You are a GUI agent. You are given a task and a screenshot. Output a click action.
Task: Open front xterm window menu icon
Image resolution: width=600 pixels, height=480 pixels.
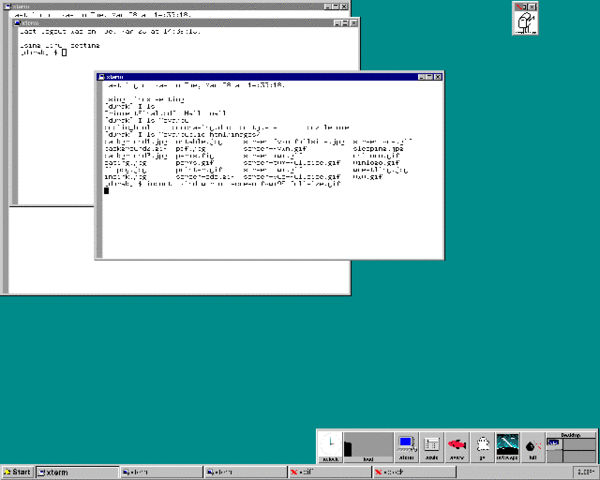click(x=101, y=77)
